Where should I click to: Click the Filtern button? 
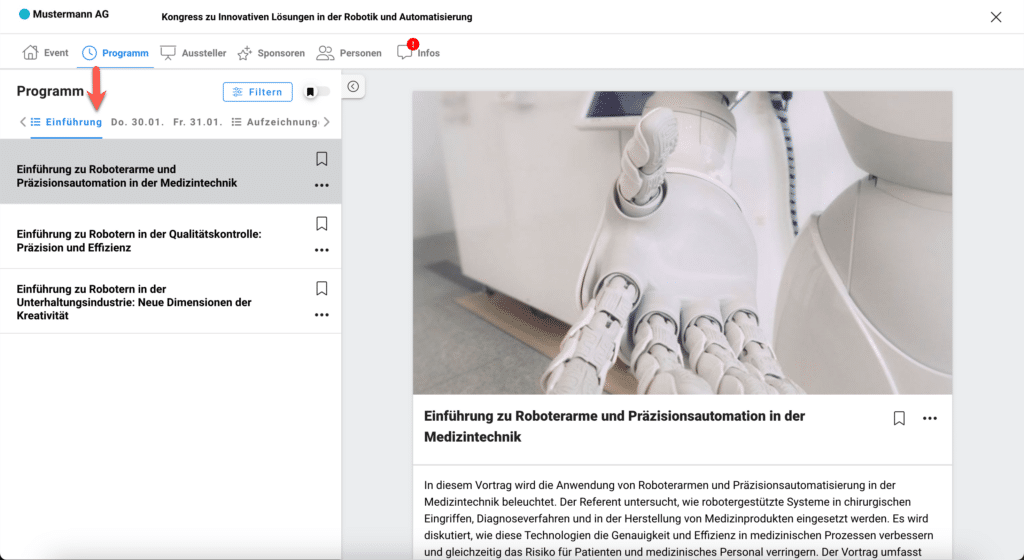click(257, 92)
